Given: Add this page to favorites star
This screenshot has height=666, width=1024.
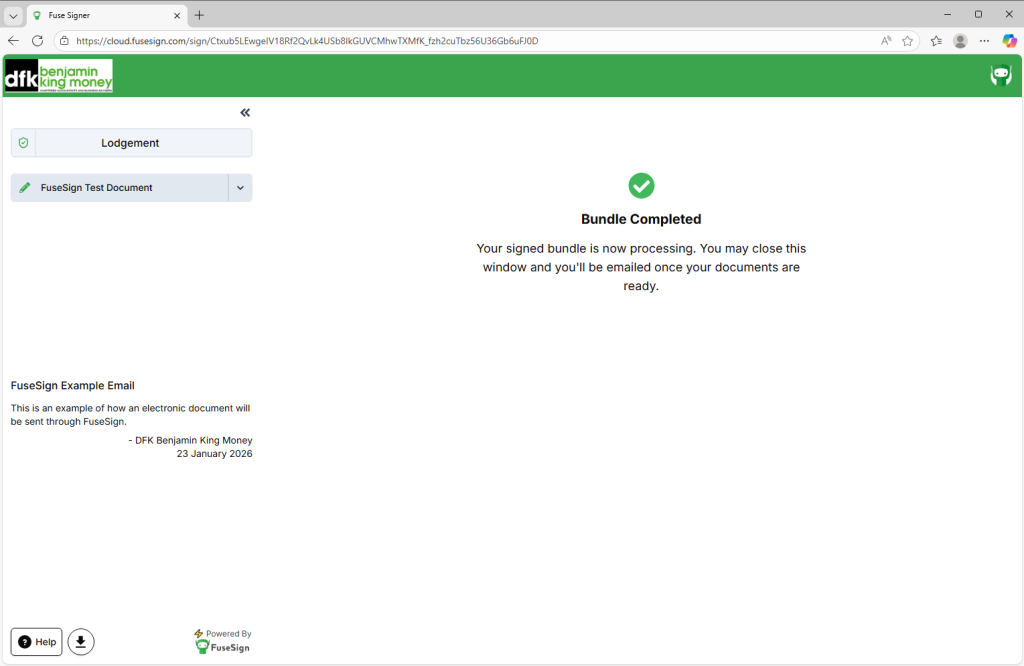Looking at the screenshot, I should tap(907, 41).
